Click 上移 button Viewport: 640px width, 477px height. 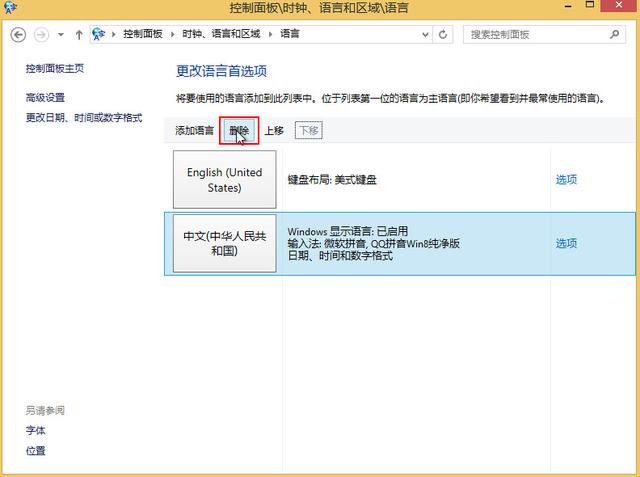coord(274,131)
